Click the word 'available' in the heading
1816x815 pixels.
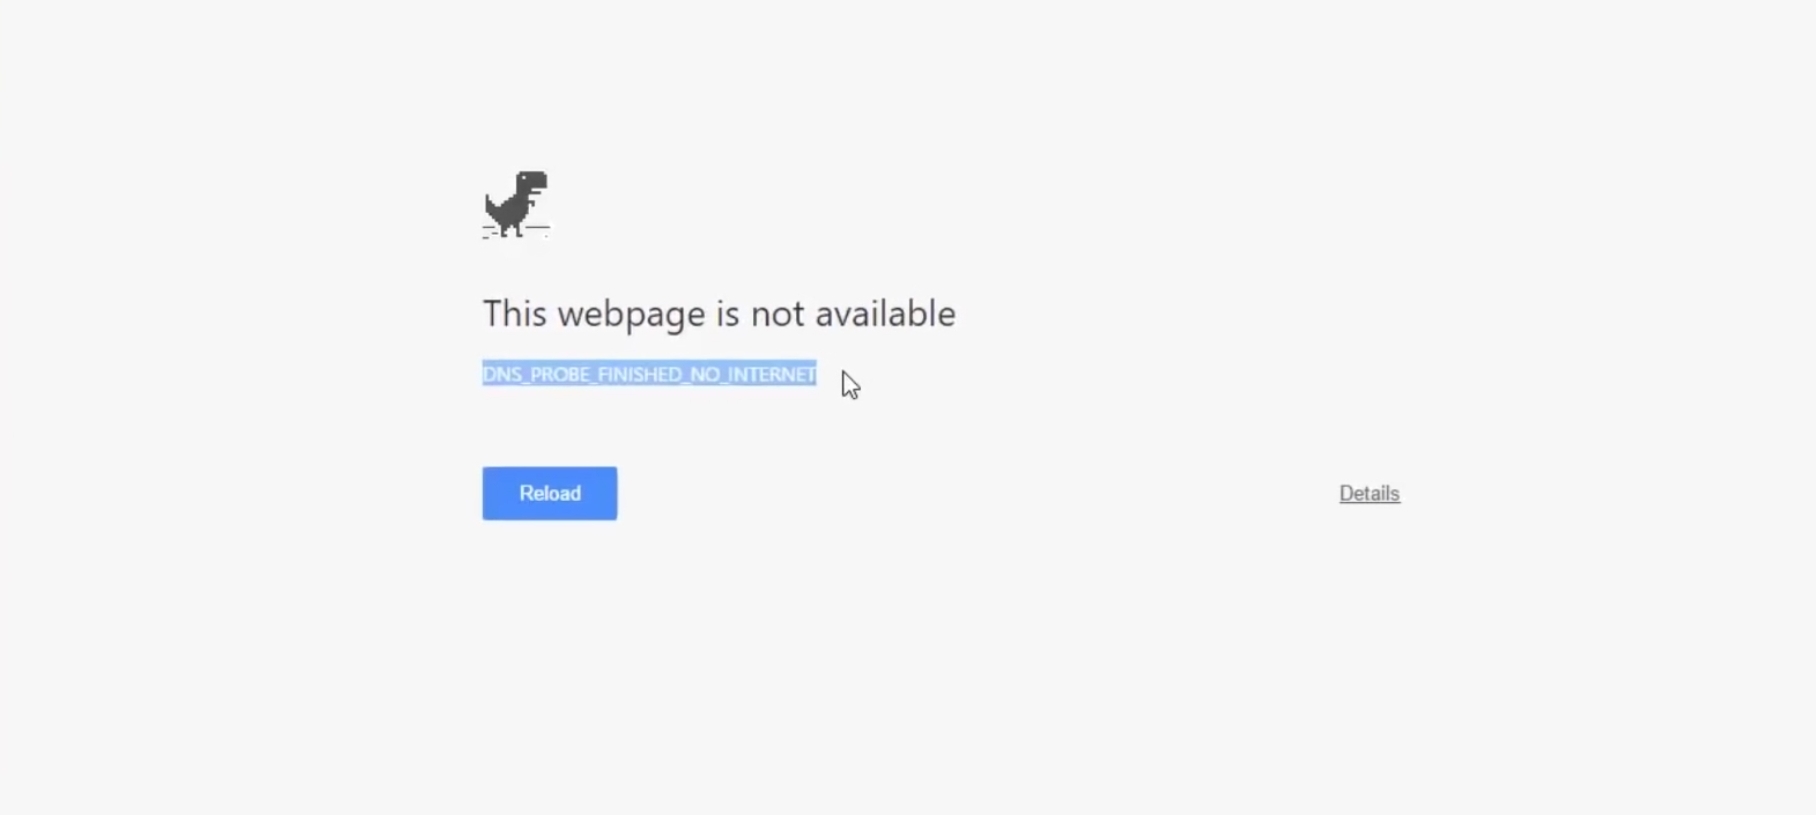(x=885, y=314)
